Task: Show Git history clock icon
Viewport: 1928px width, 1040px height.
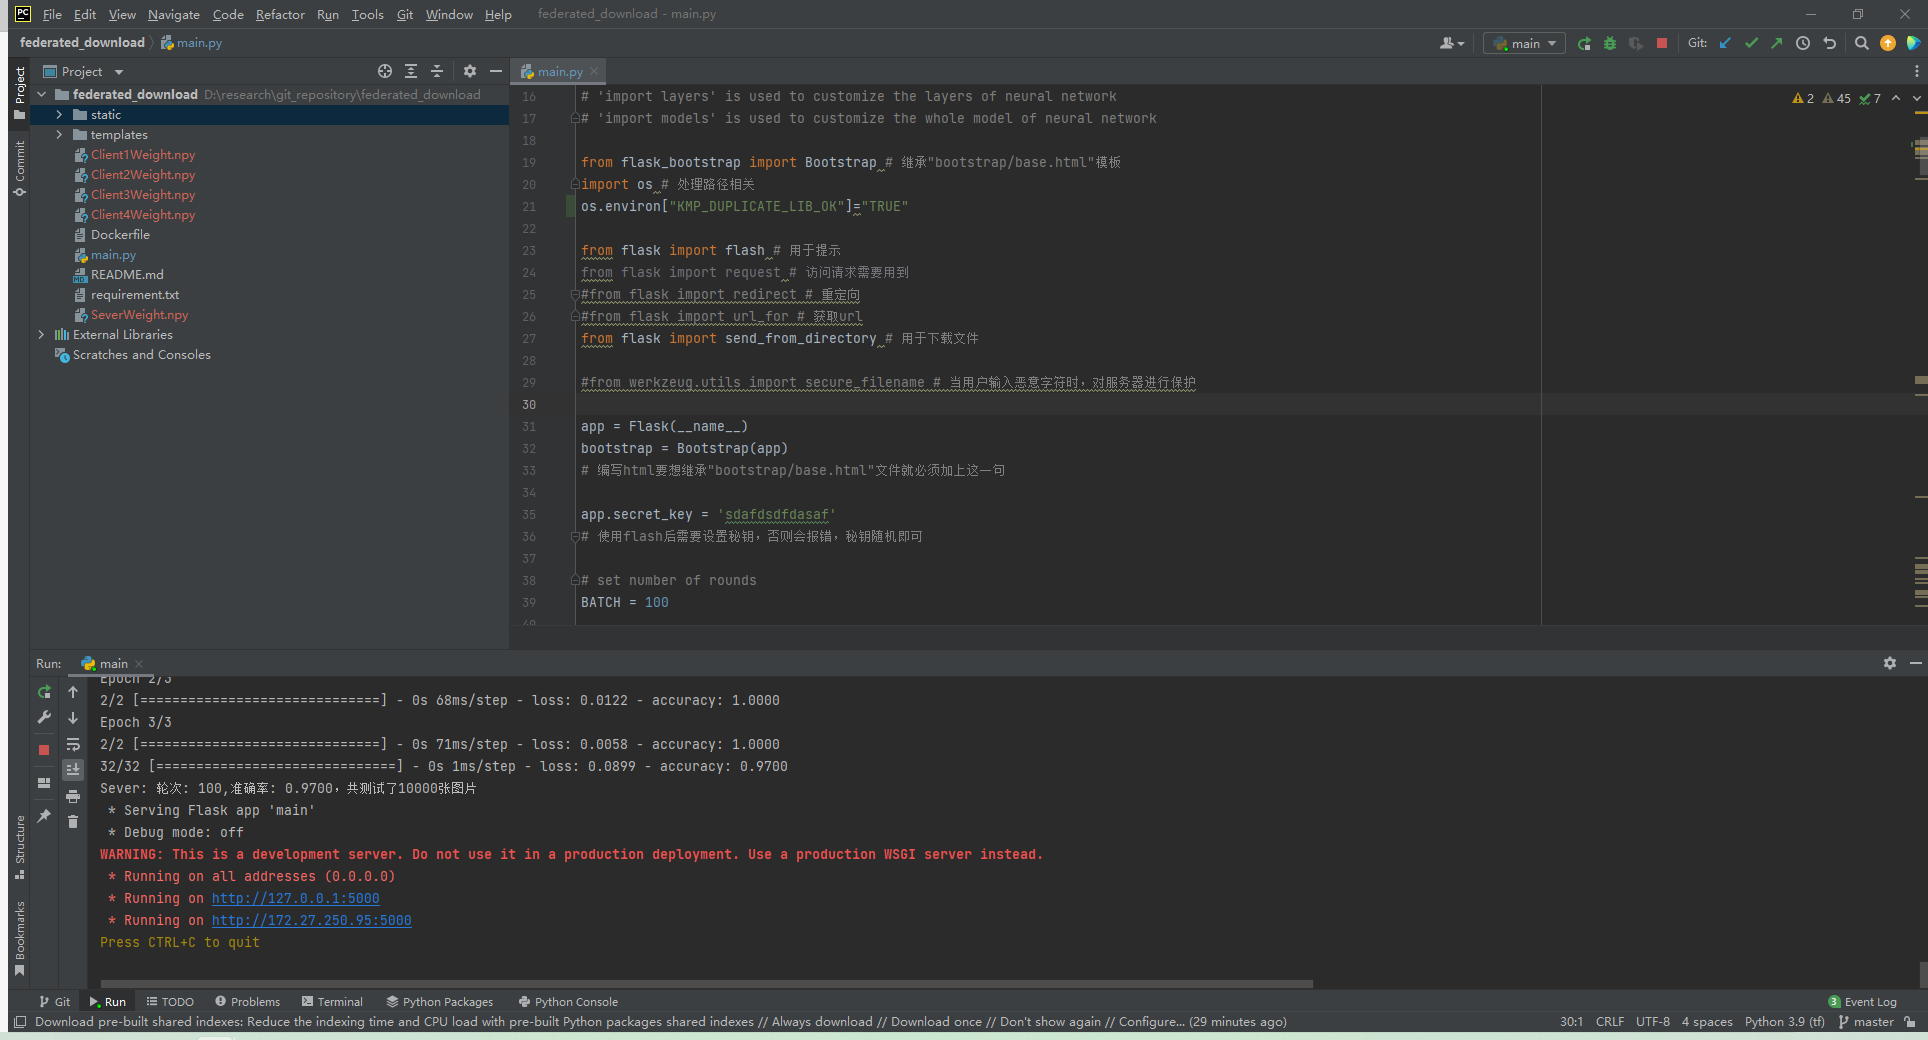Action: click(1803, 43)
